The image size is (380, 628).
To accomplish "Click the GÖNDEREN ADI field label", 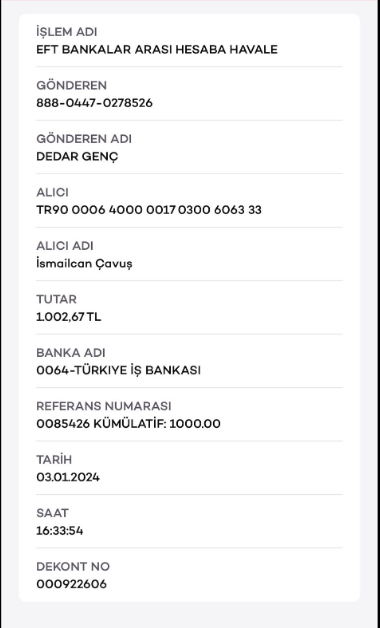I will coord(84,139).
